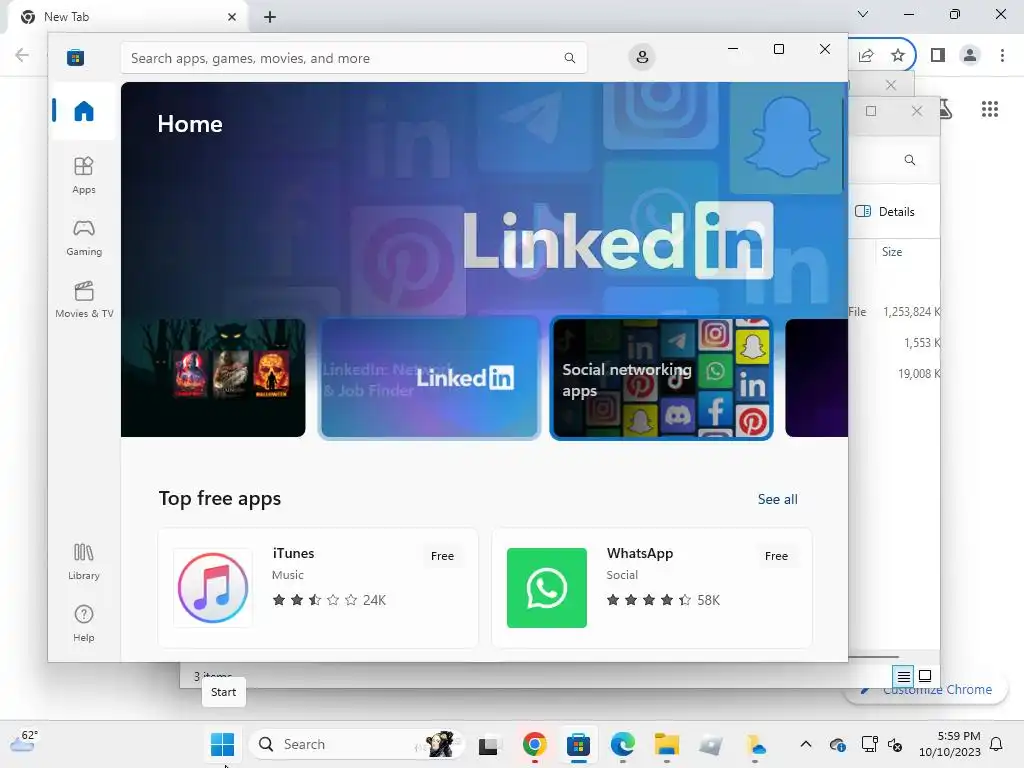Click the volume muted tray icon
The width and height of the screenshot is (1024, 768).
(x=895, y=744)
